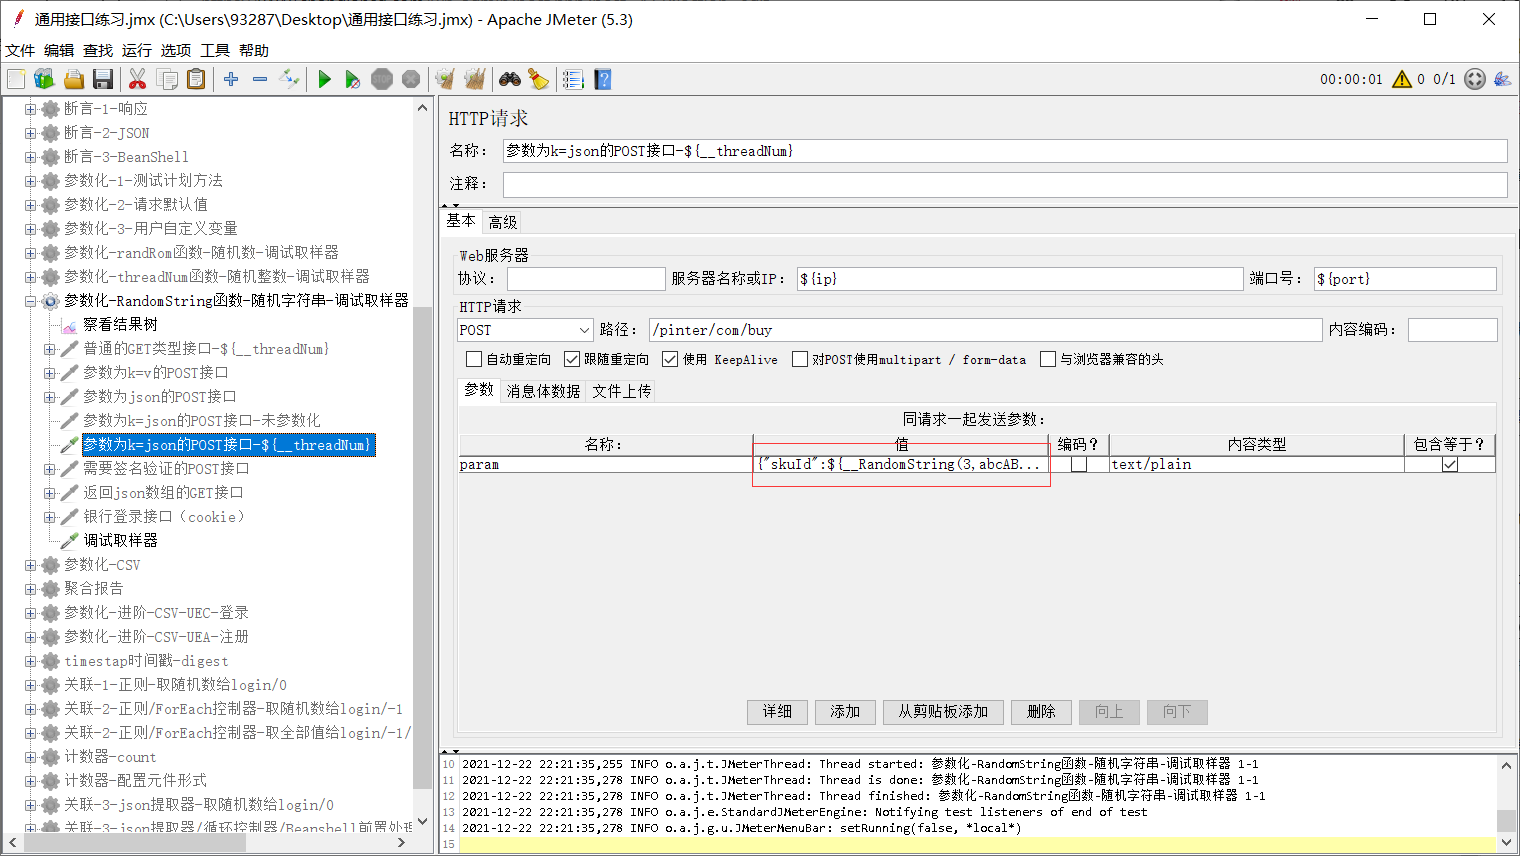This screenshot has height=856, width=1520.
Task: Expand 计数器-count tree node
Action: coord(30,757)
